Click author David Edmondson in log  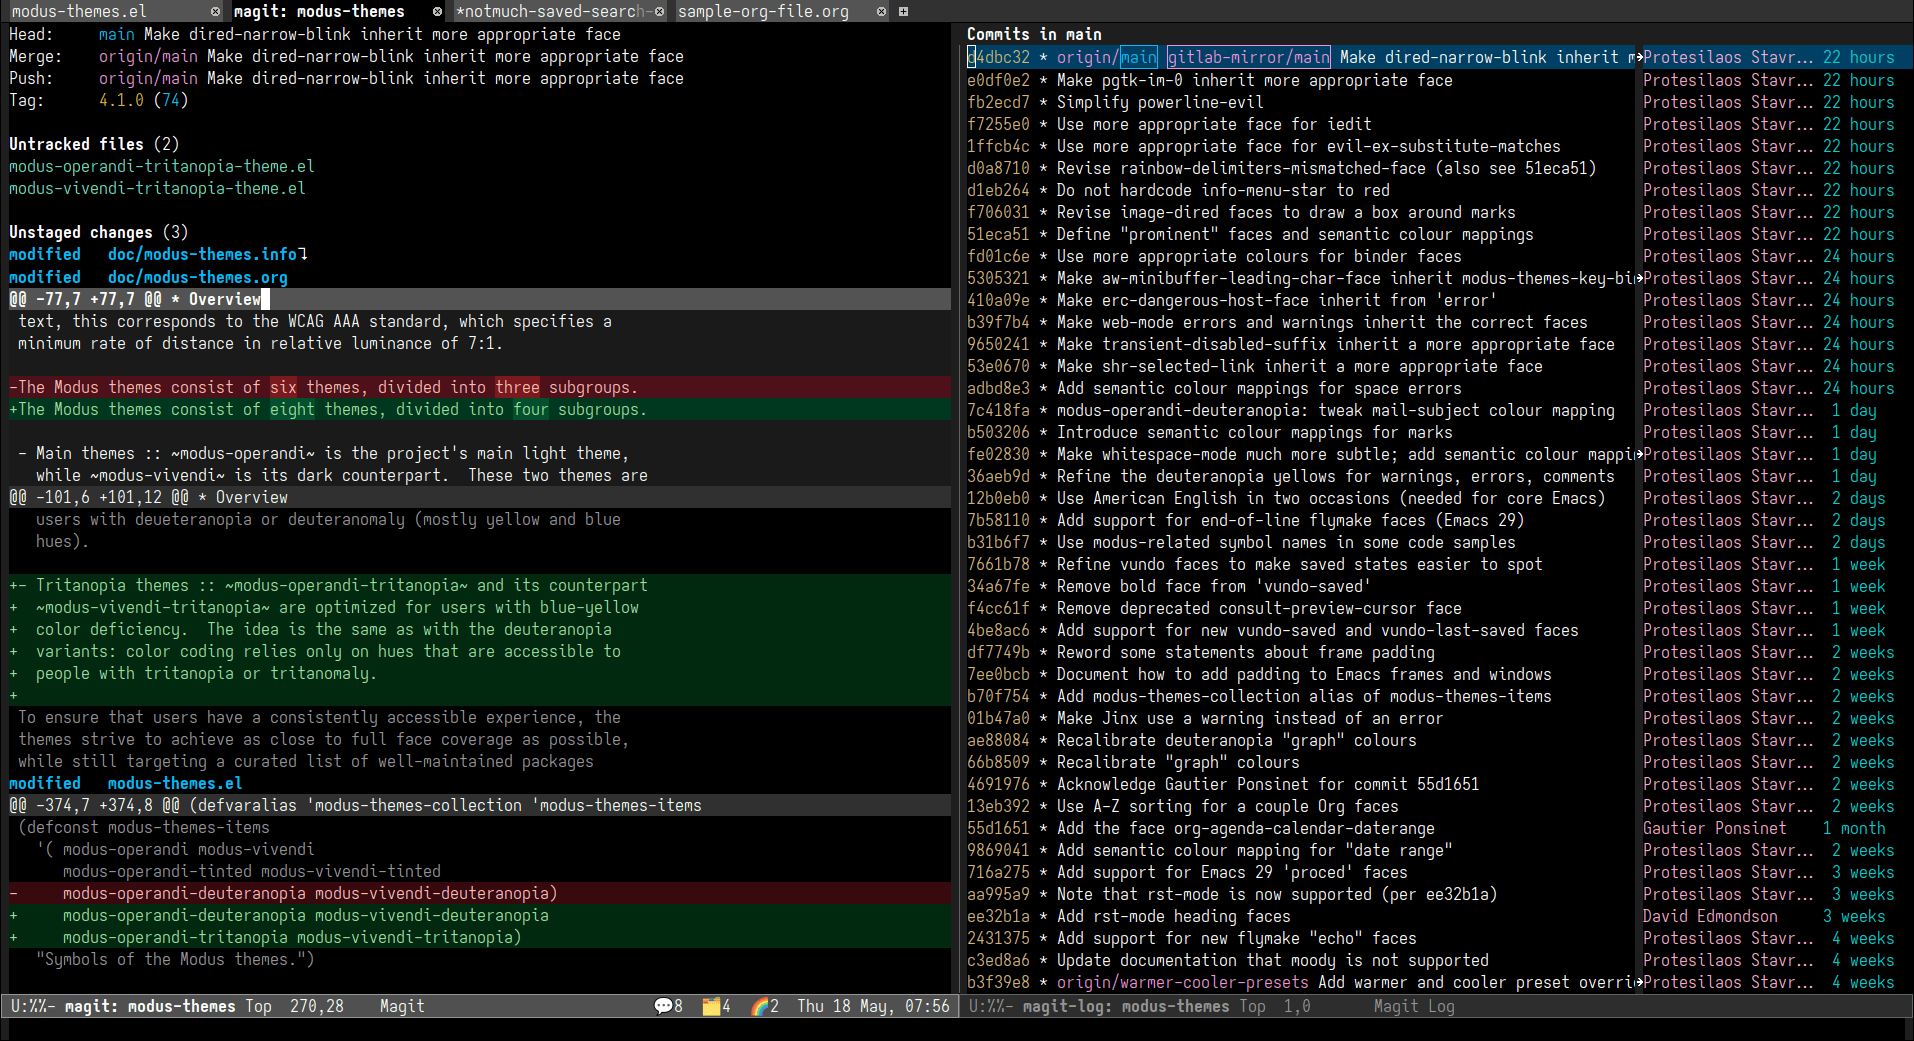1710,916
